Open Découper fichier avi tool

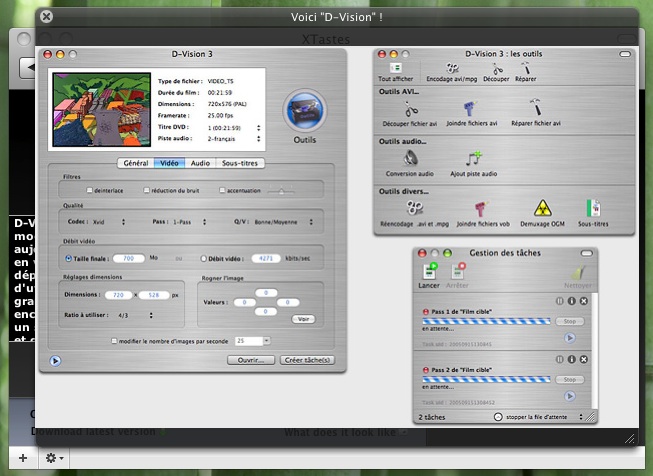[411, 110]
